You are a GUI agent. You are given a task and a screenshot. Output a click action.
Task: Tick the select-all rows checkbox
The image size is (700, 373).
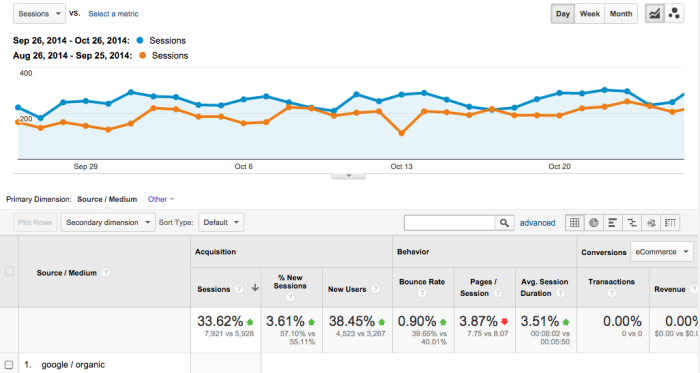pos(9,271)
